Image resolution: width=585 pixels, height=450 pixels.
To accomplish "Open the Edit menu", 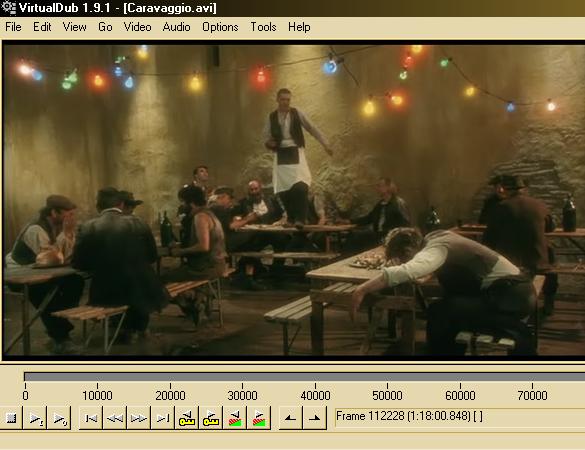I will point(42,27).
